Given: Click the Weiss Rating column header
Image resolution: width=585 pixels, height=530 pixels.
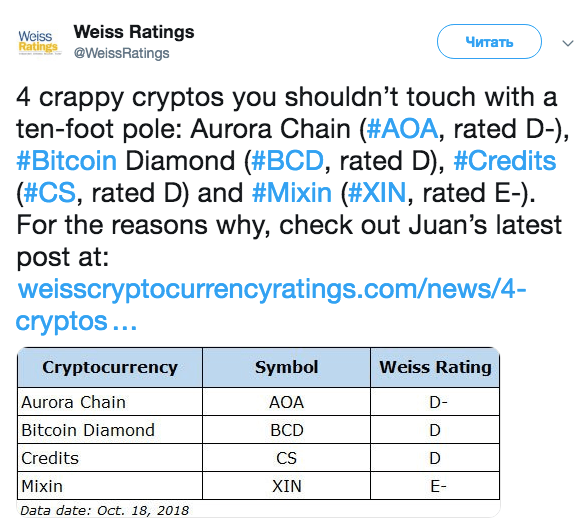Looking at the screenshot, I should tap(435, 367).
